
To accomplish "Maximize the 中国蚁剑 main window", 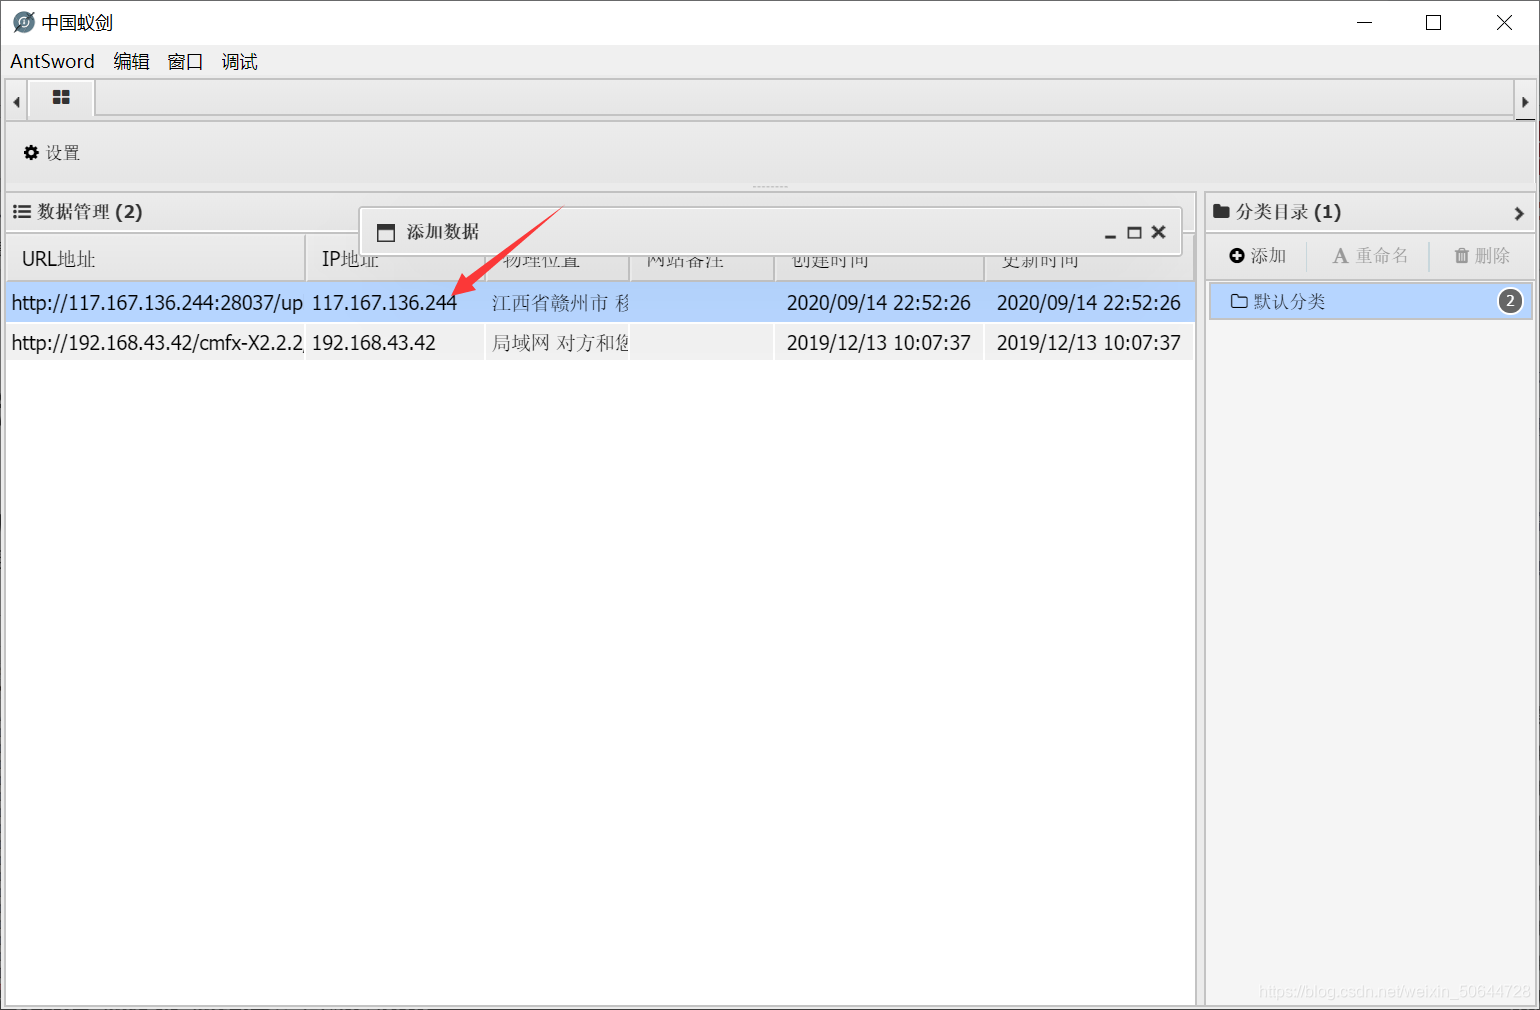I will click(1433, 22).
